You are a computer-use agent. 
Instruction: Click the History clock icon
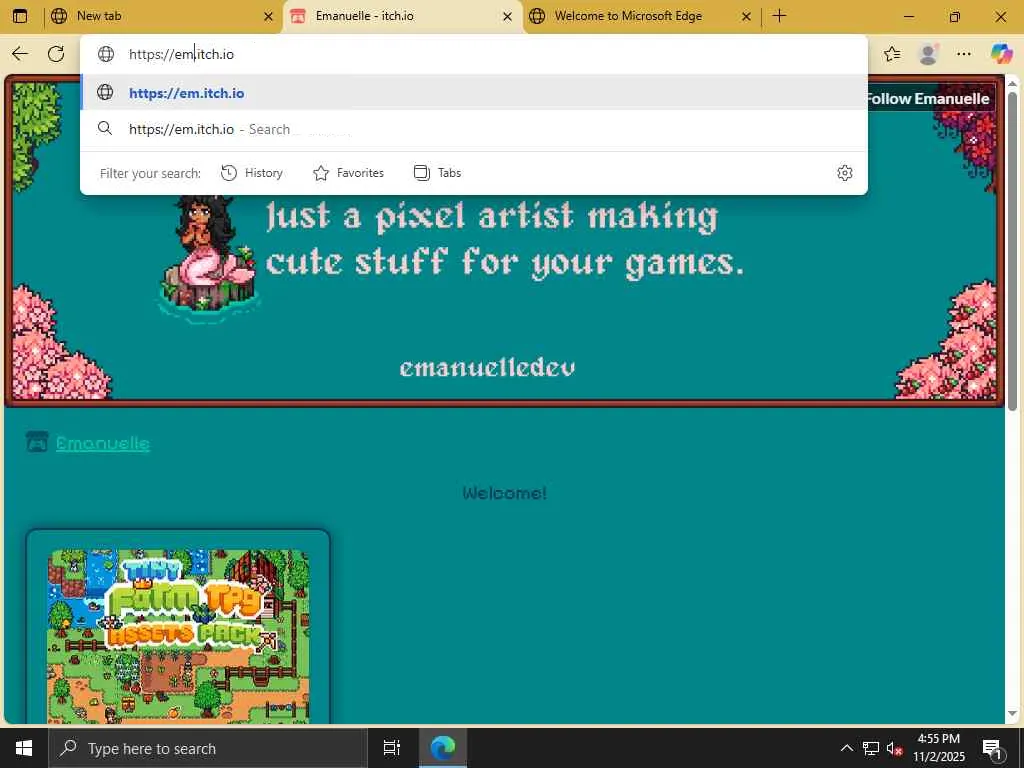click(x=229, y=173)
